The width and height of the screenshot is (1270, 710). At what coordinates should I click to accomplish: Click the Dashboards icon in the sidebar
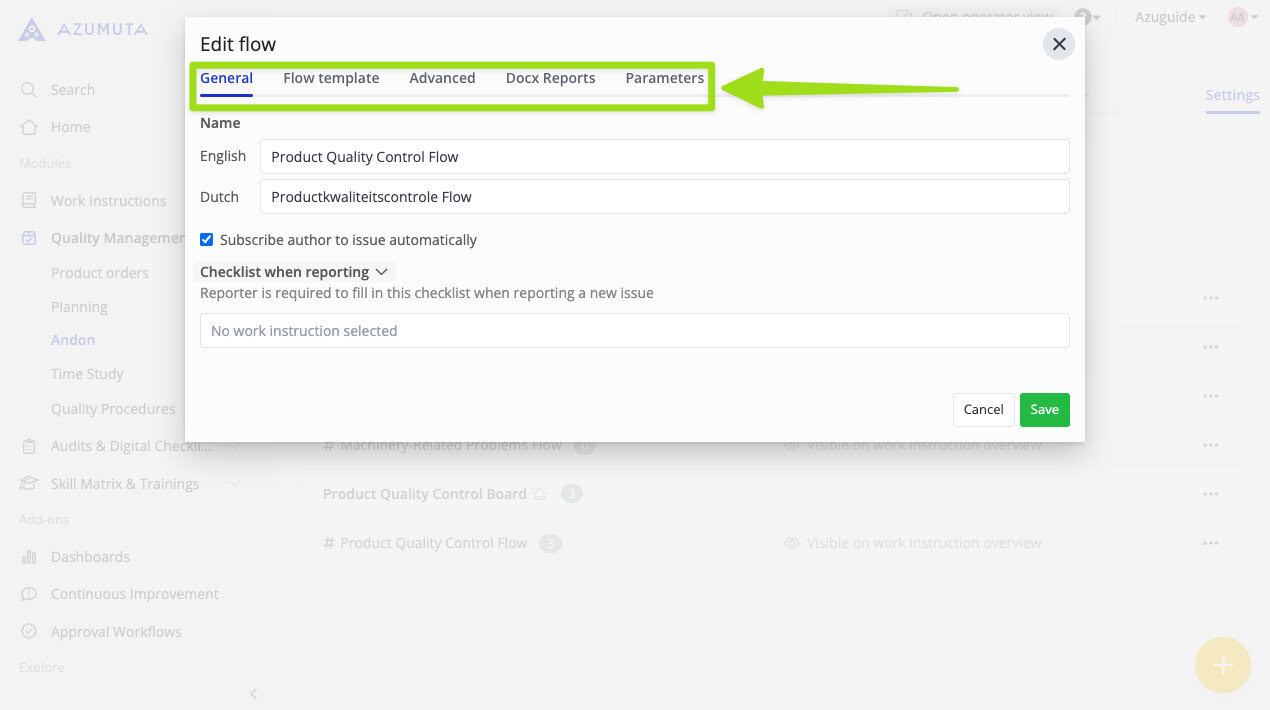pos(29,556)
